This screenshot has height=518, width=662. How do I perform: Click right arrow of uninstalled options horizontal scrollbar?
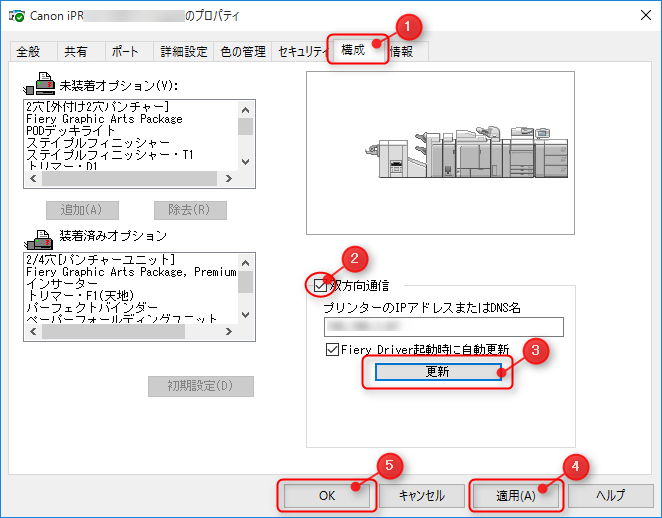tap(228, 179)
